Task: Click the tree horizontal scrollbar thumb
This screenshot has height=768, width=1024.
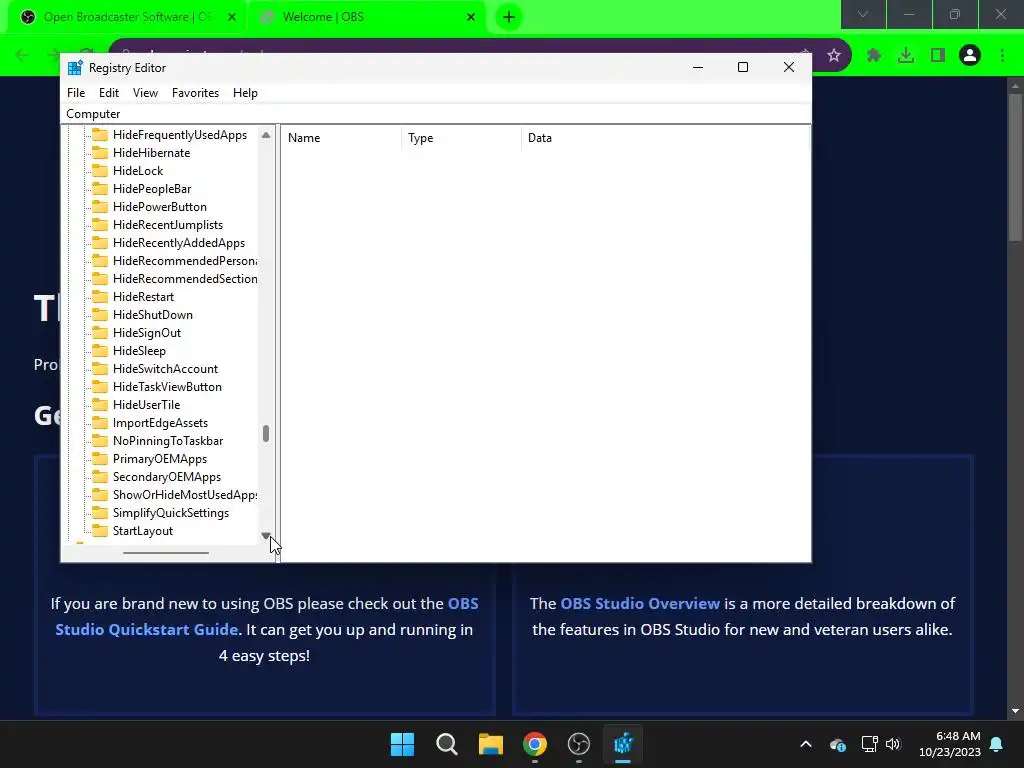Action: pyautogui.click(x=166, y=553)
